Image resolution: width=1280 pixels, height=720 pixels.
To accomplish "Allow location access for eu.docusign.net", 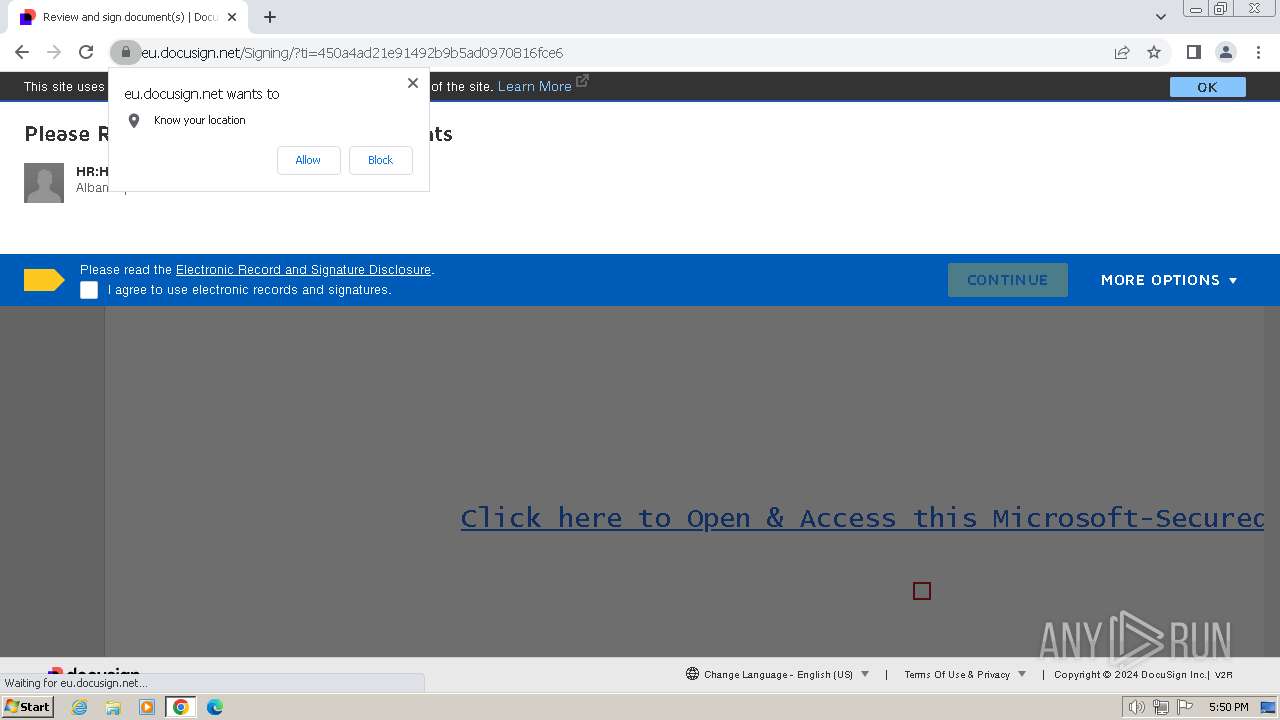I will pos(308,160).
